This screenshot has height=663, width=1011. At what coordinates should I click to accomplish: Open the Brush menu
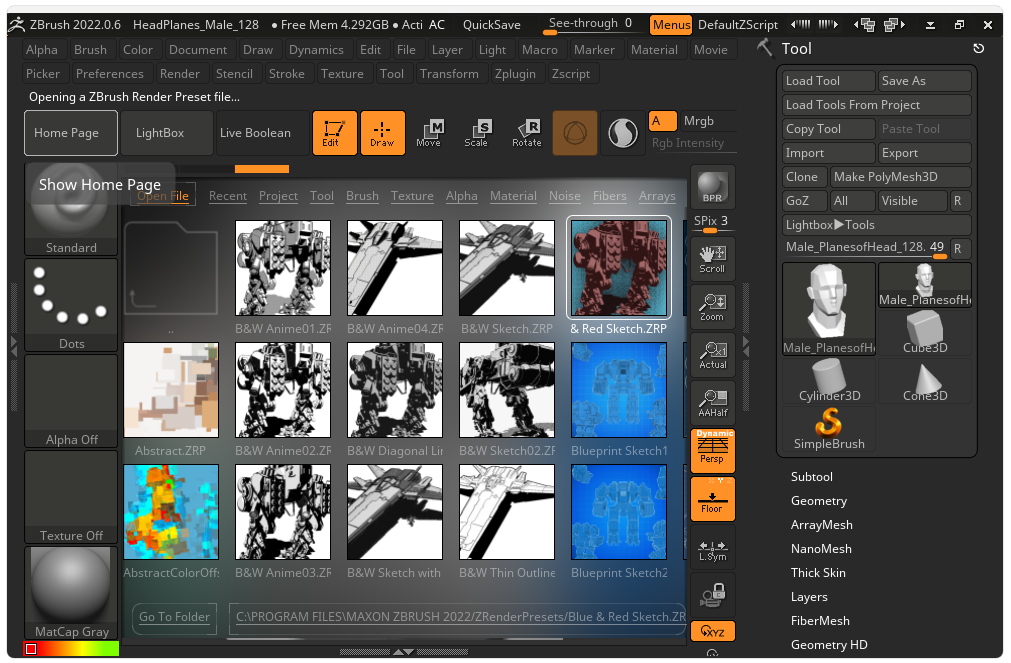click(x=90, y=50)
